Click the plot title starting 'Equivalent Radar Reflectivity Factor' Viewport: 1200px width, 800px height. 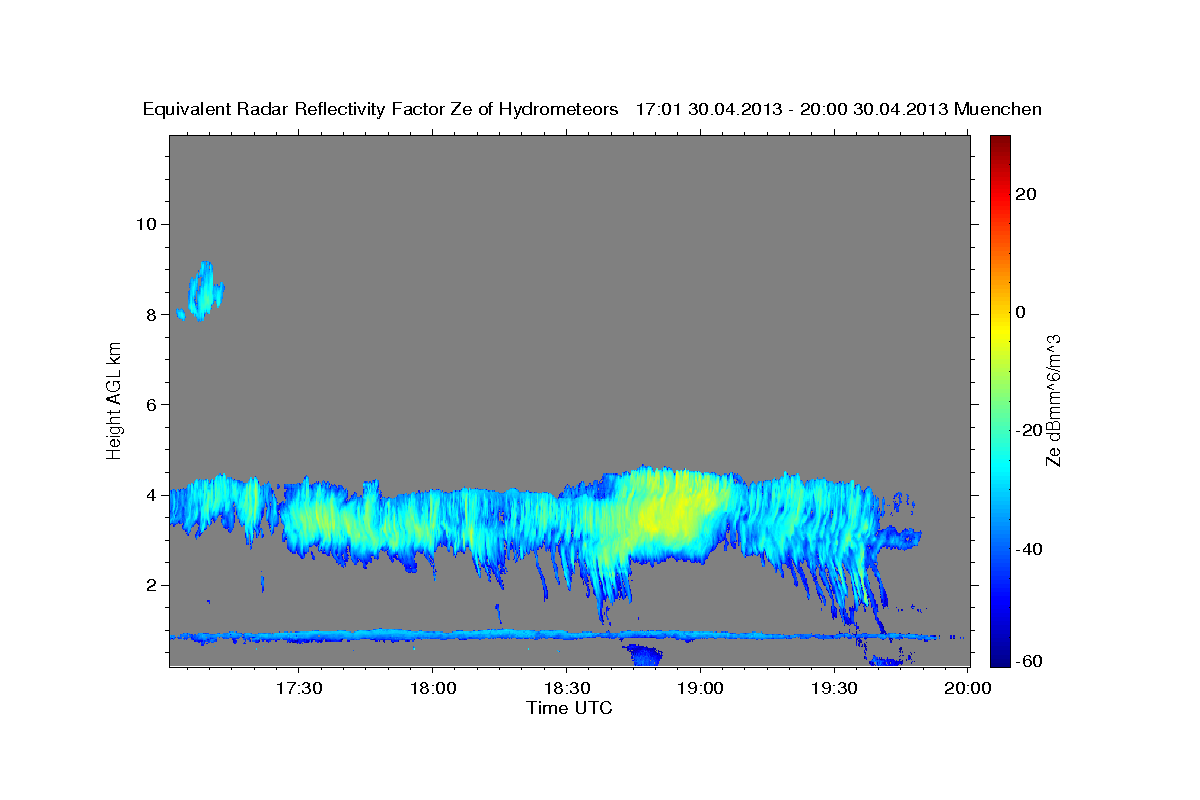592,109
